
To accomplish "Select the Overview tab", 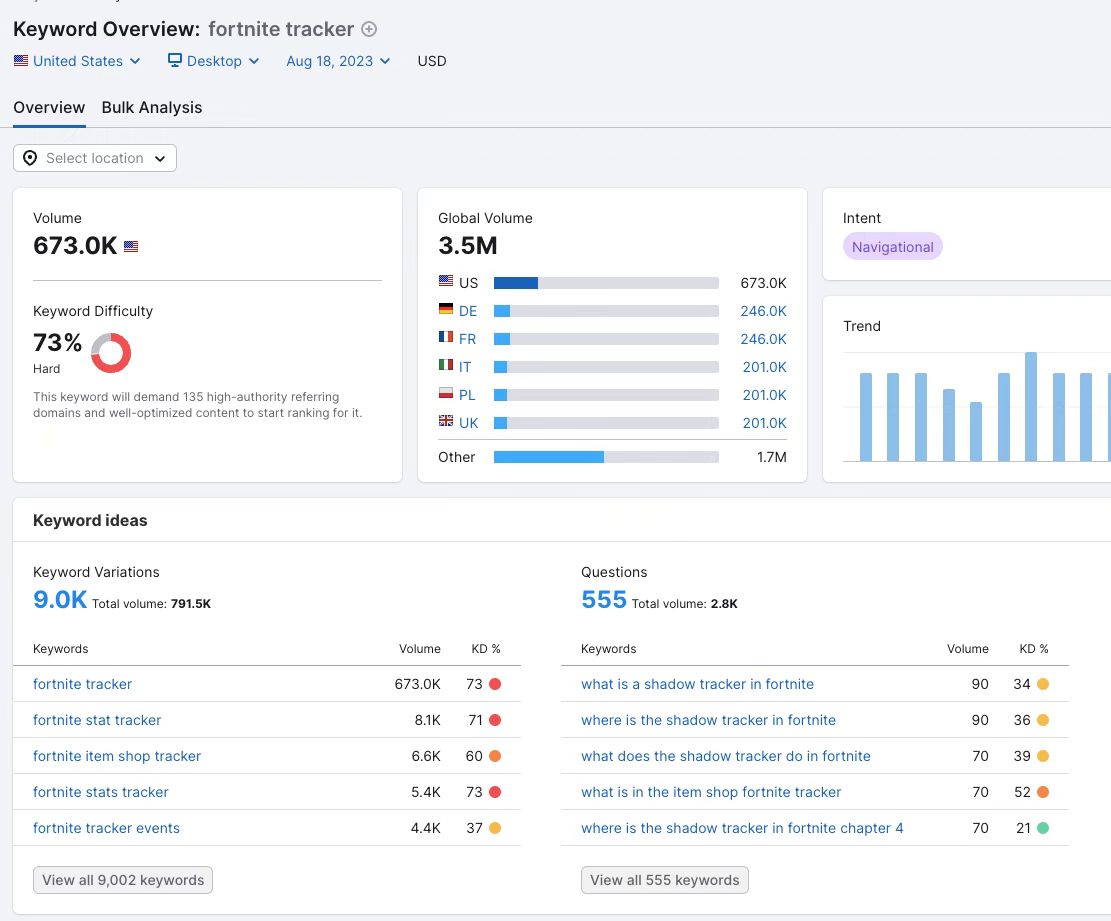I will (x=49, y=108).
